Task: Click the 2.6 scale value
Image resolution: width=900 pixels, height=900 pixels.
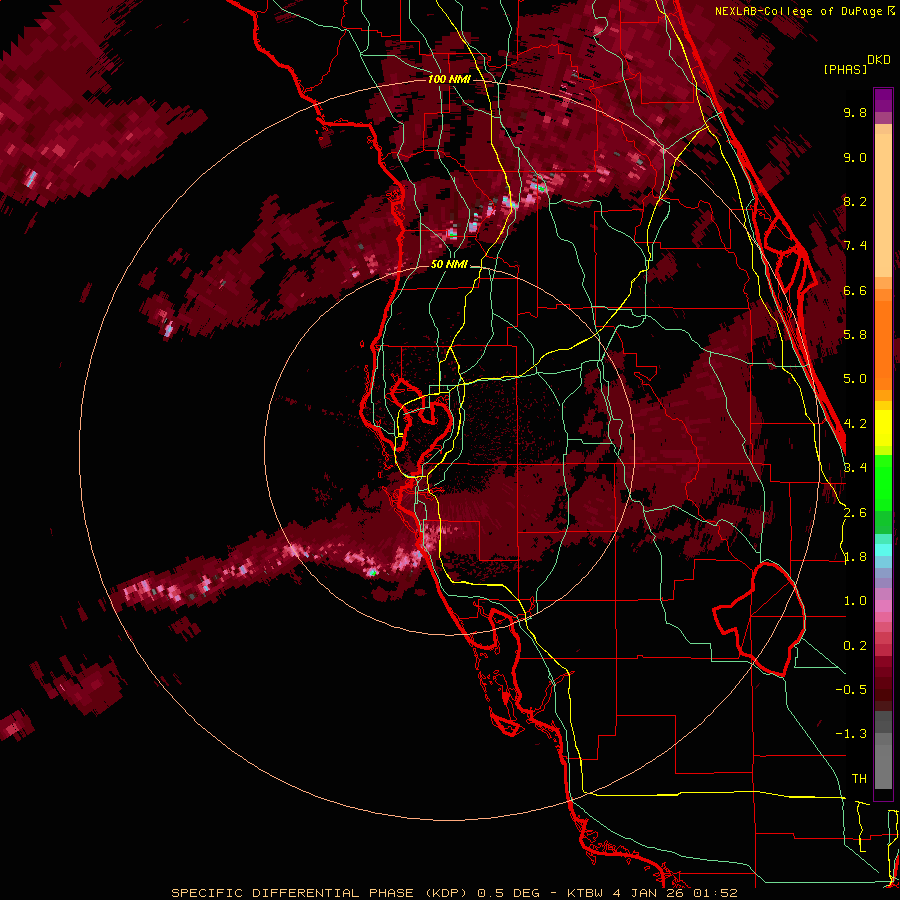Action: pyautogui.click(x=855, y=513)
